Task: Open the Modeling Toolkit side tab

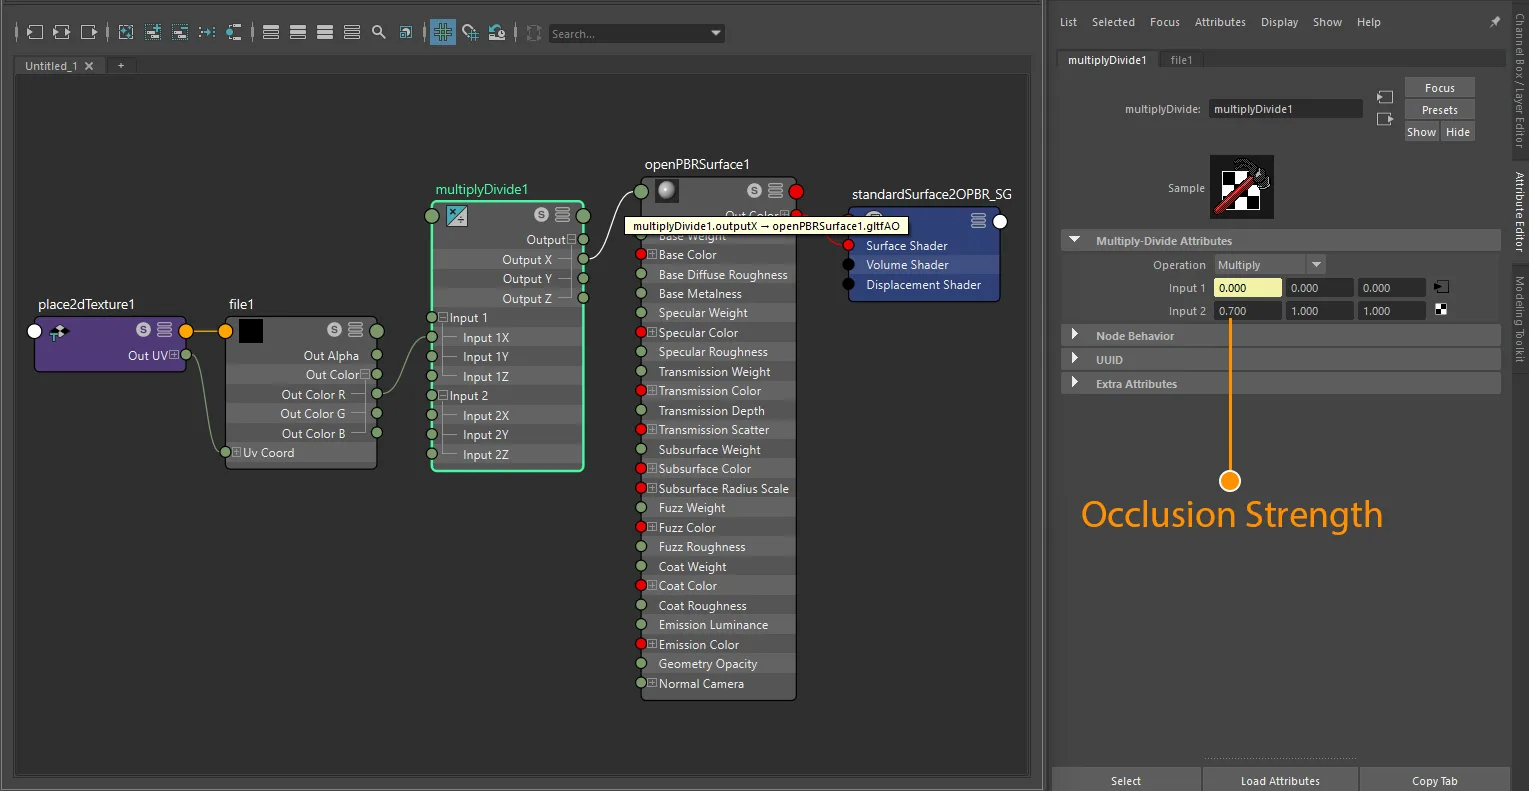Action: pyautogui.click(x=1519, y=319)
